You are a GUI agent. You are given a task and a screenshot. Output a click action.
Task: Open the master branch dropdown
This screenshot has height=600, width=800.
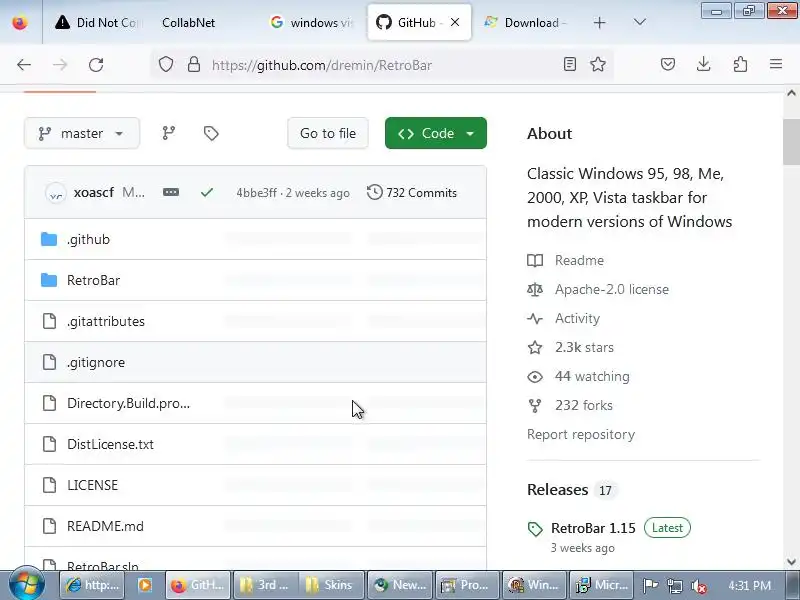tap(82, 133)
